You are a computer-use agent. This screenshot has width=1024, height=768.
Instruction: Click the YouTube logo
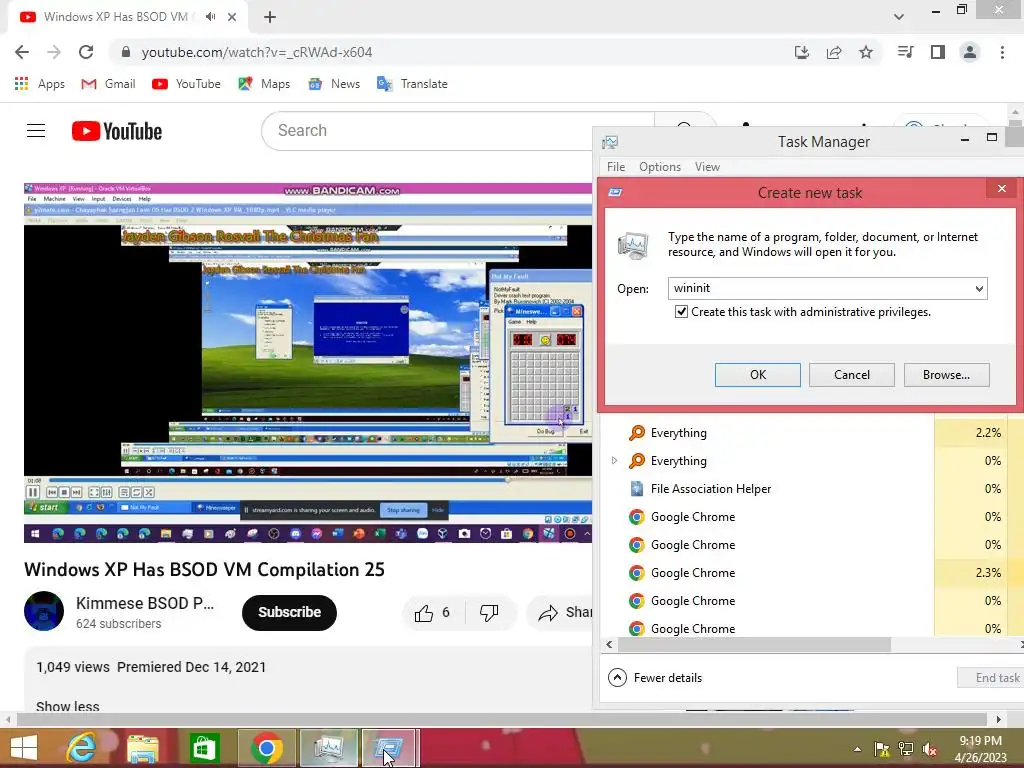click(x=117, y=131)
